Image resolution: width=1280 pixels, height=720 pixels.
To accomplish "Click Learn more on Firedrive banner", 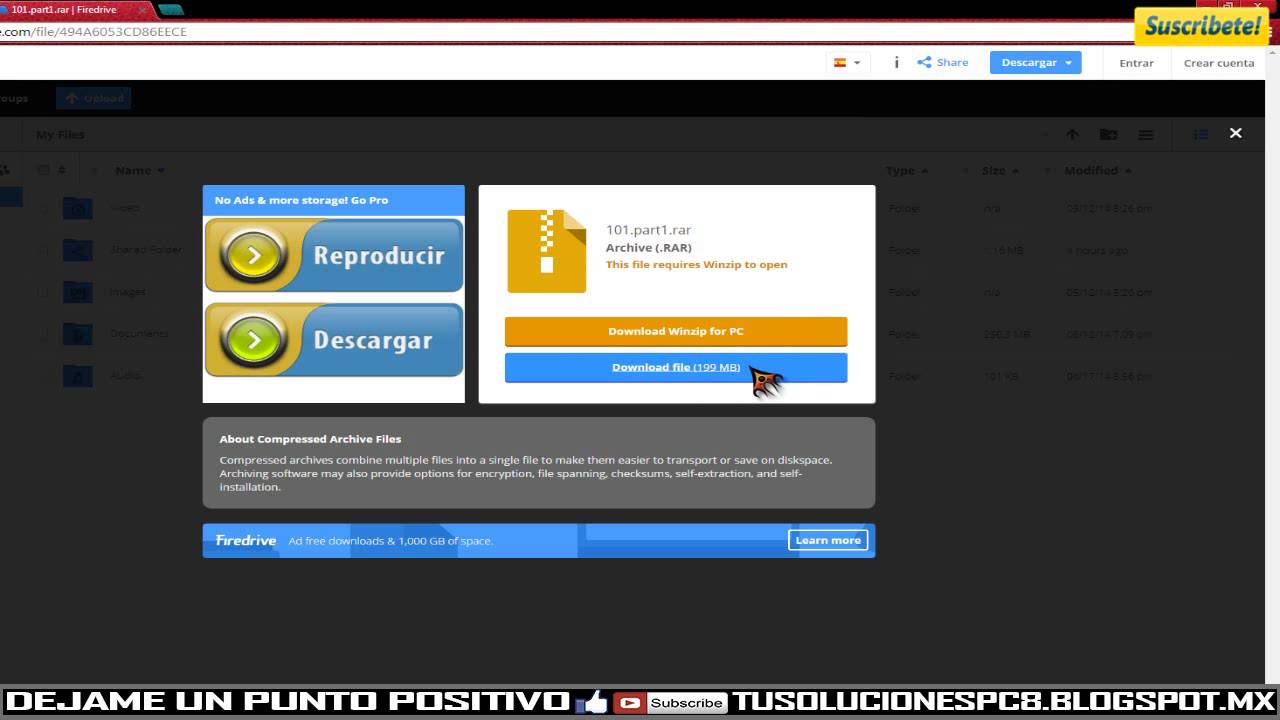I will point(828,540).
